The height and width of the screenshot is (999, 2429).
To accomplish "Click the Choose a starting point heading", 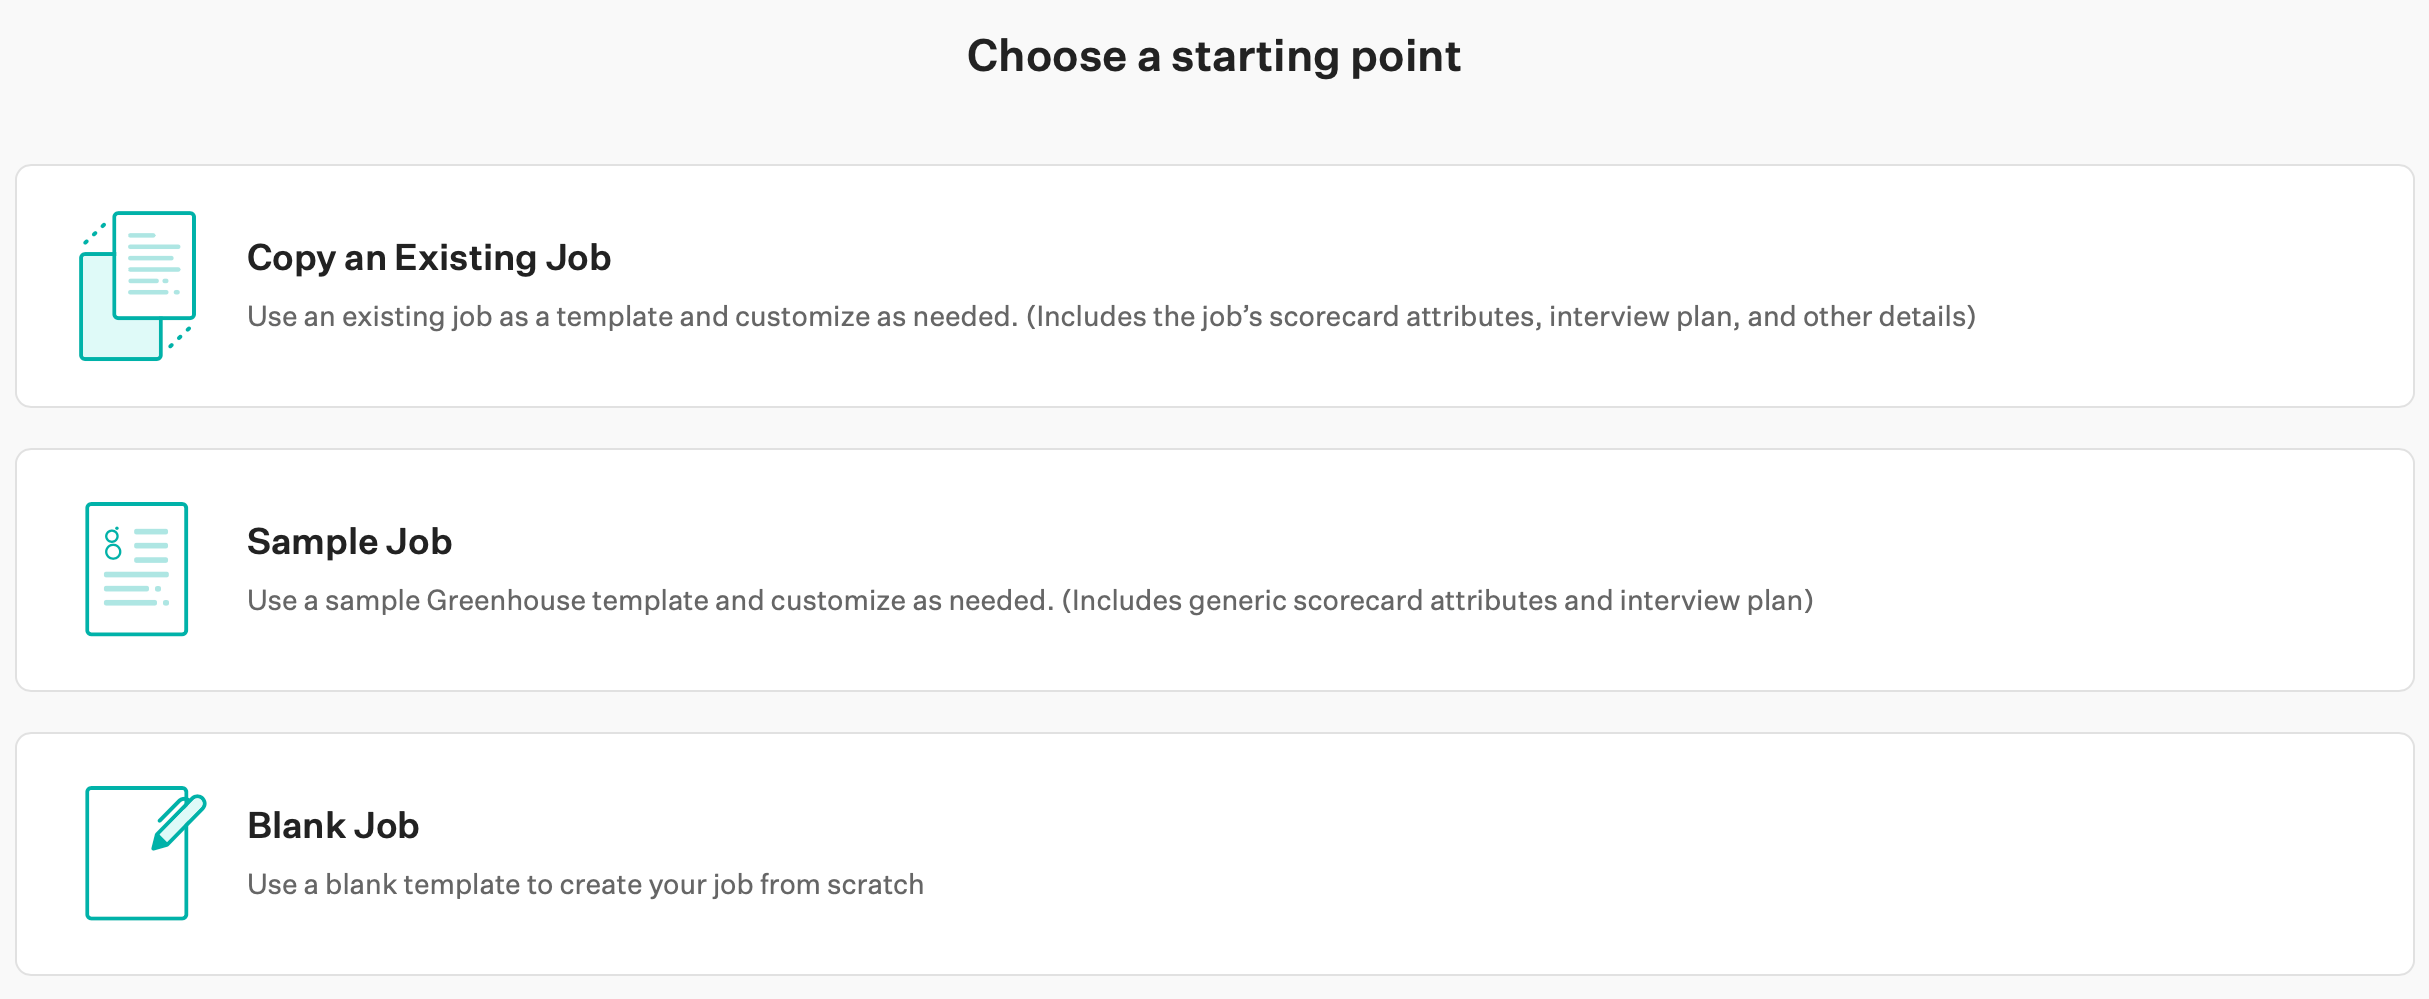I will (1214, 56).
